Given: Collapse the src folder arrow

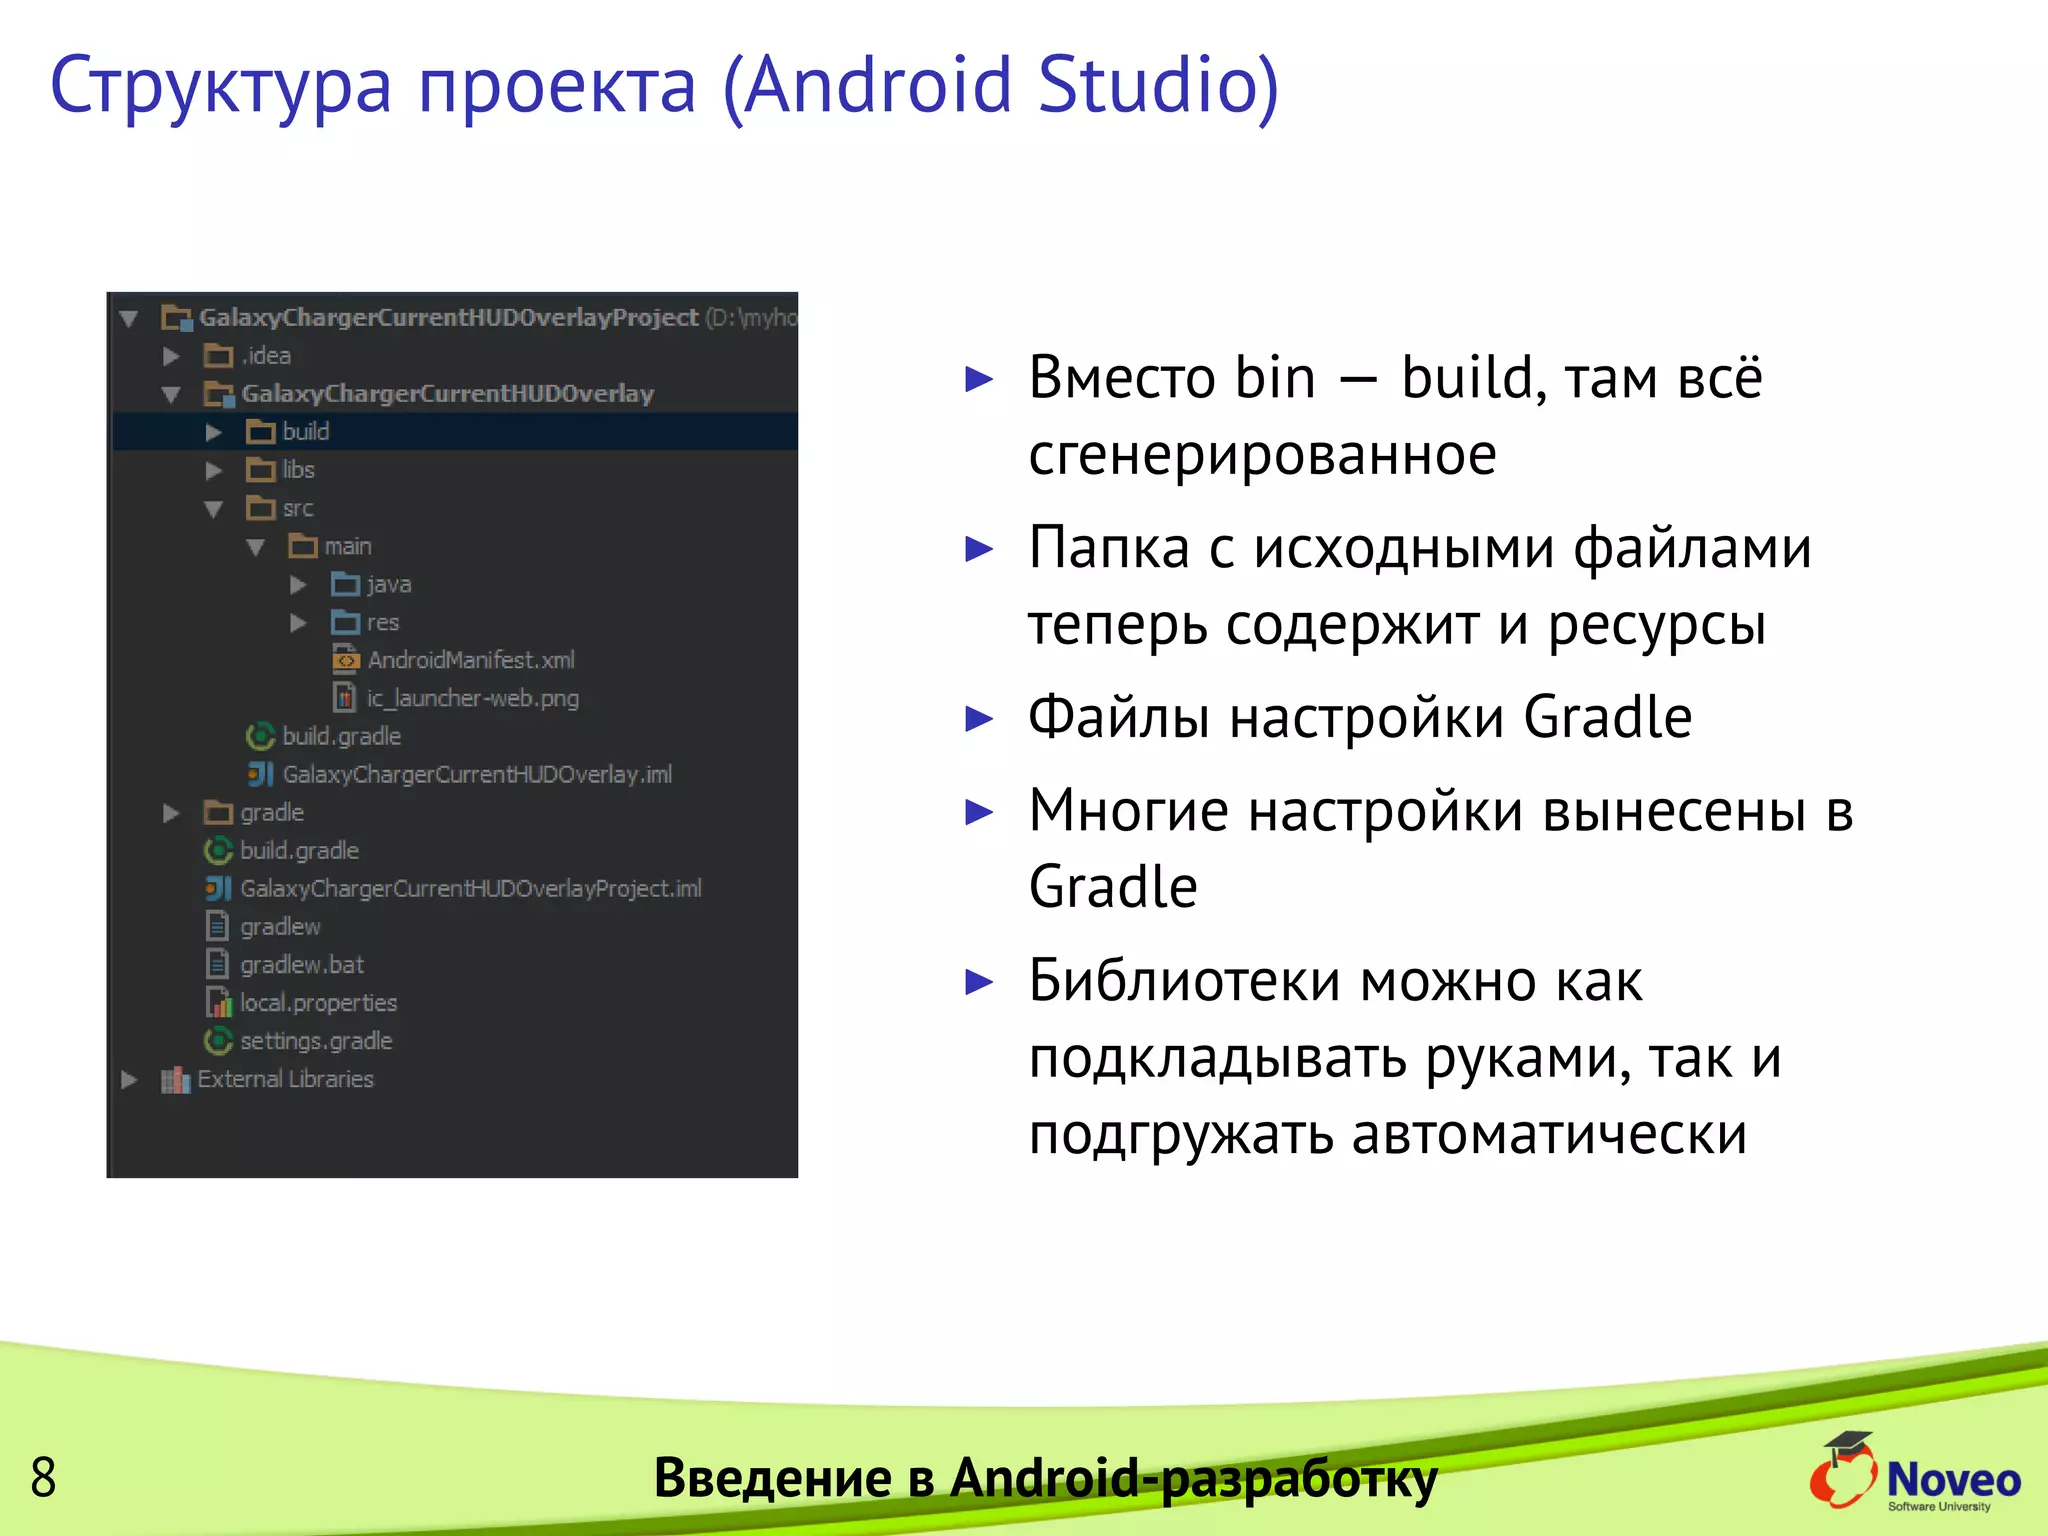Looking at the screenshot, I should click(x=213, y=509).
